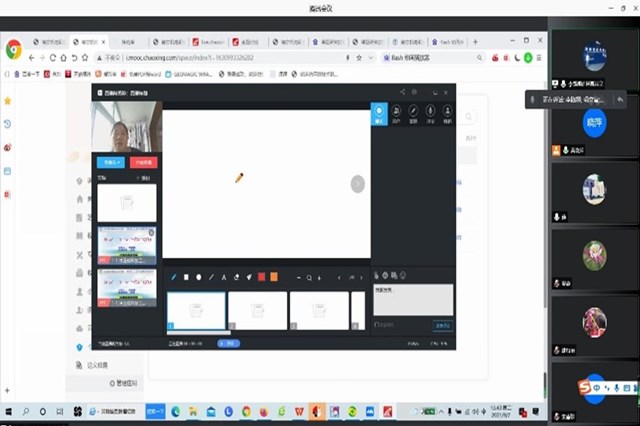Select the ellipse shape tool
640x426 pixels.
[x=198, y=277]
